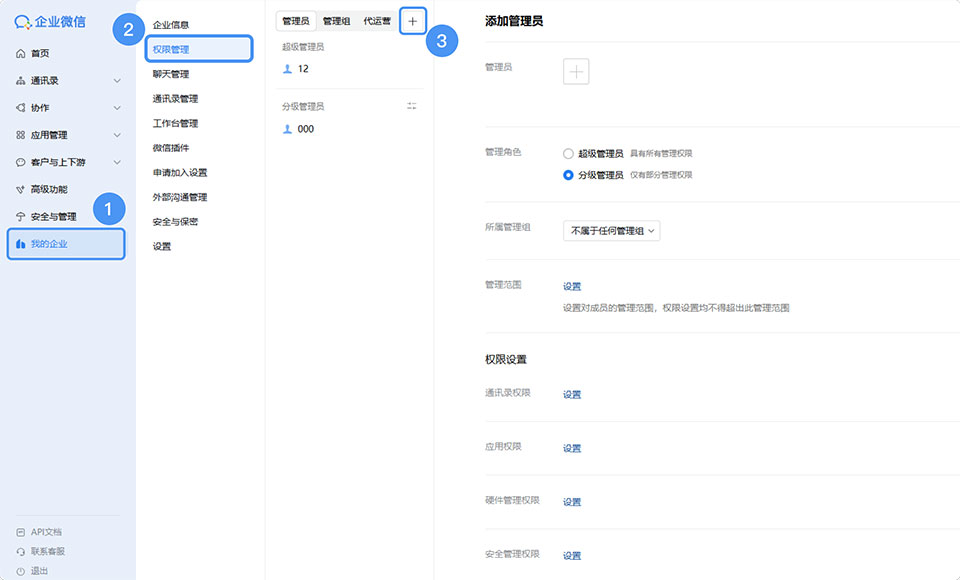
Task: Click the add 管理员 plus box
Action: click(x=576, y=71)
